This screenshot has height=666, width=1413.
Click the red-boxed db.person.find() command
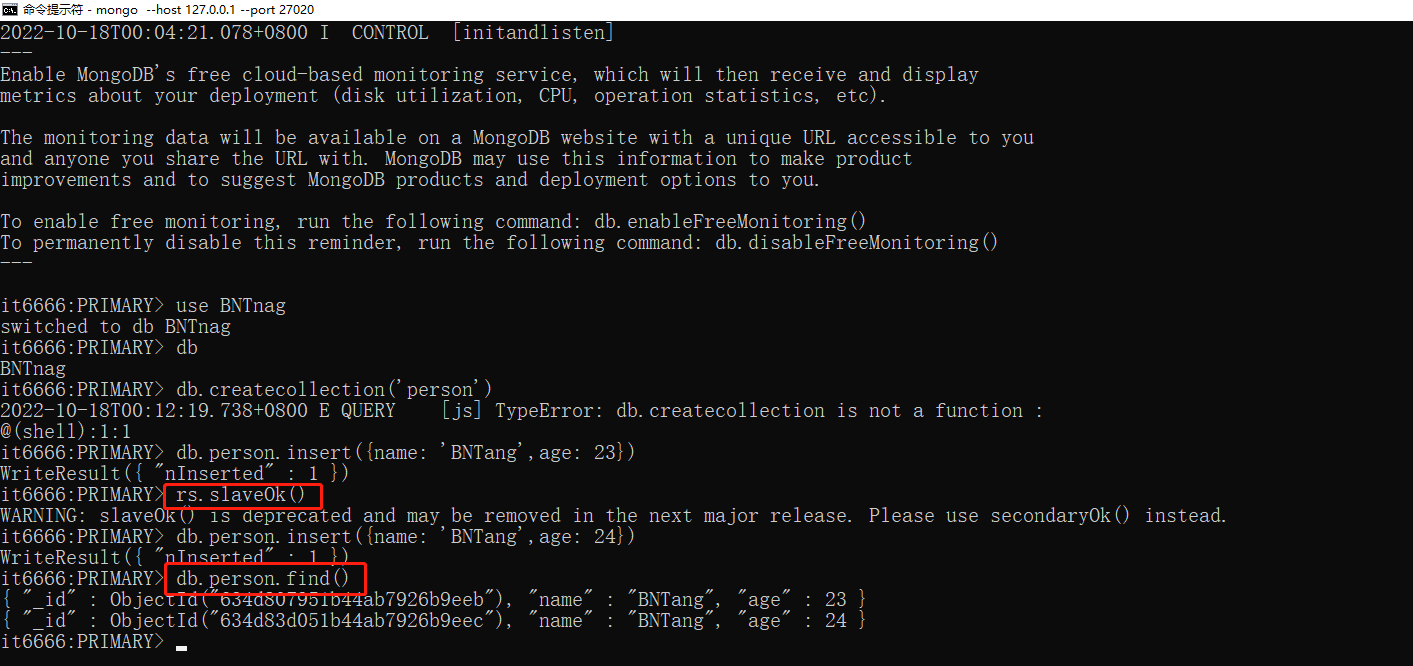[x=264, y=578]
